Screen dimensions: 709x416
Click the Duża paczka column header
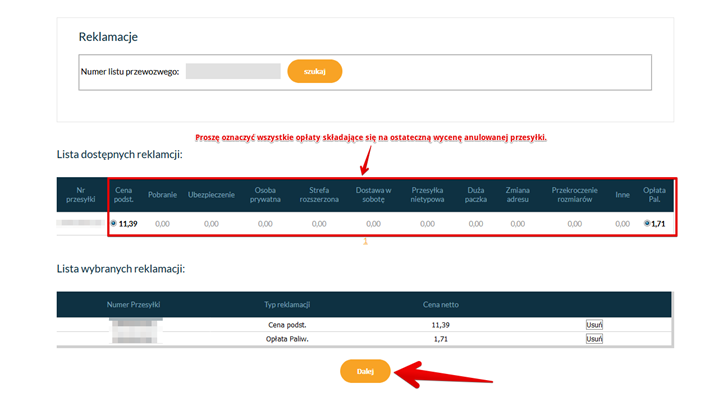tap(478, 194)
